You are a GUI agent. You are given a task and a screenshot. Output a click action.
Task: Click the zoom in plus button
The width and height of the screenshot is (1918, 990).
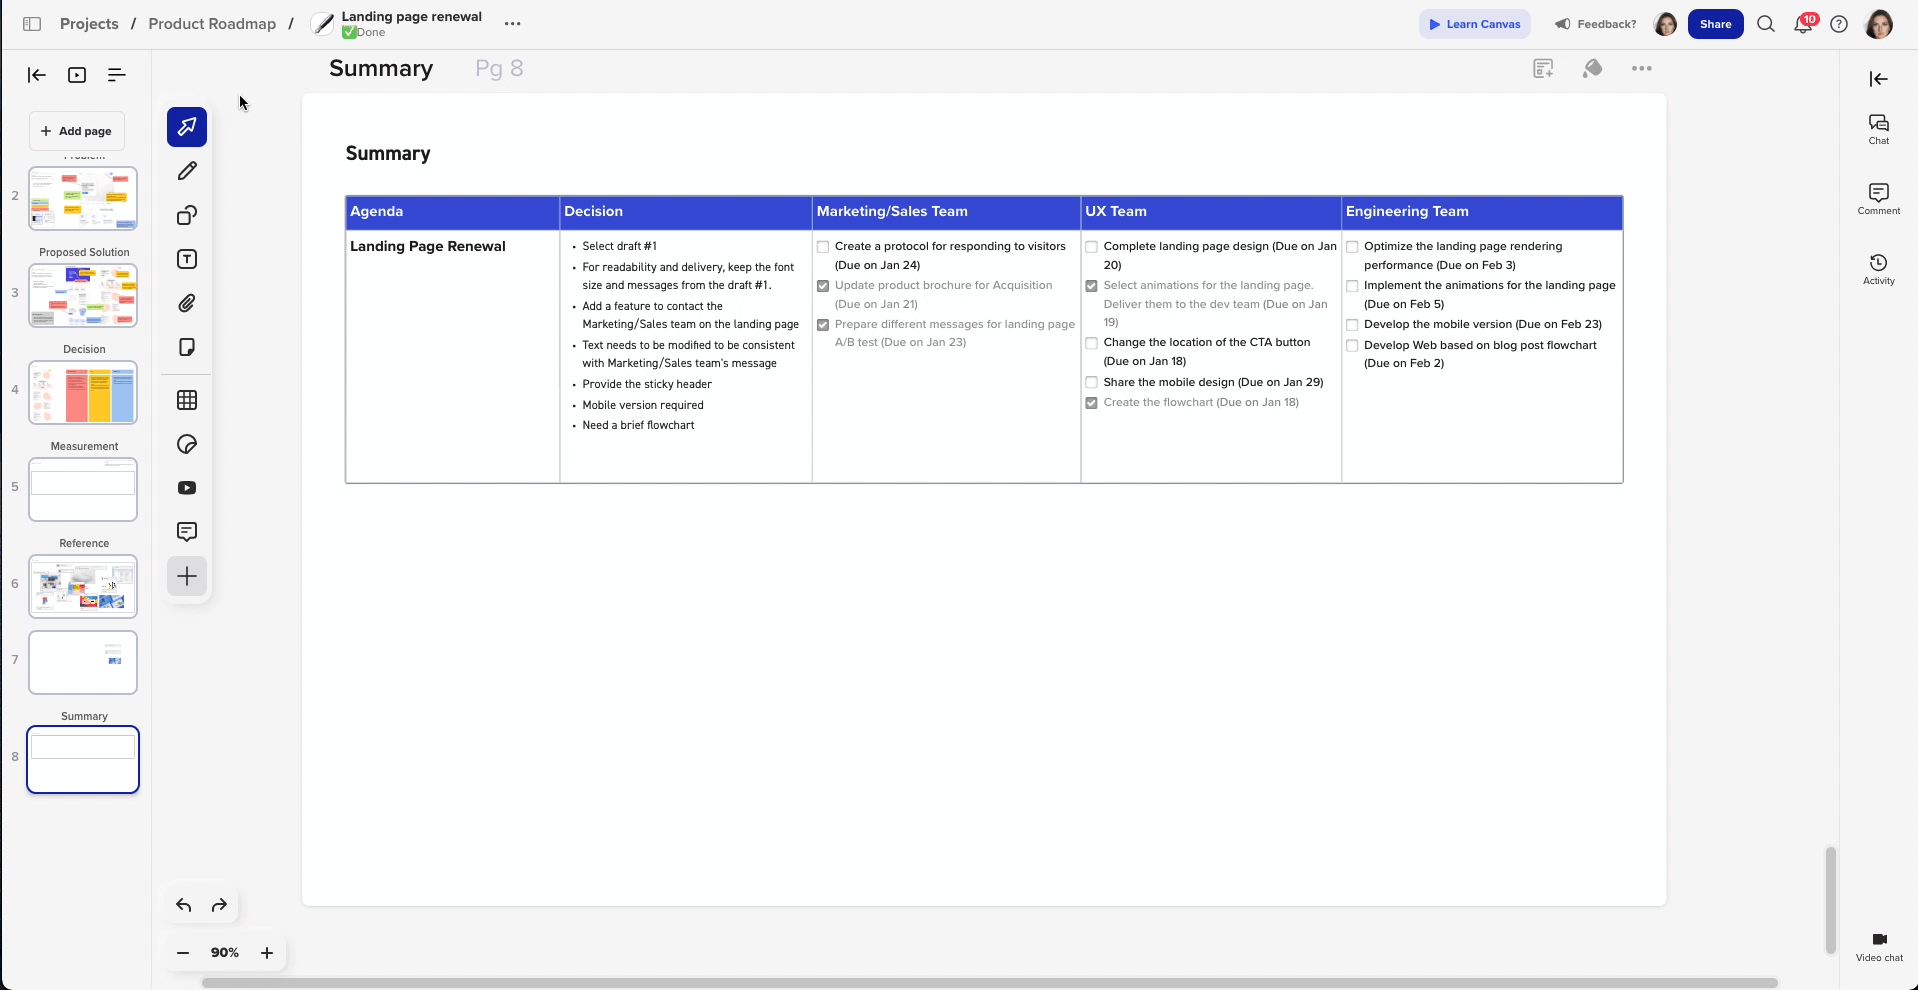267,953
